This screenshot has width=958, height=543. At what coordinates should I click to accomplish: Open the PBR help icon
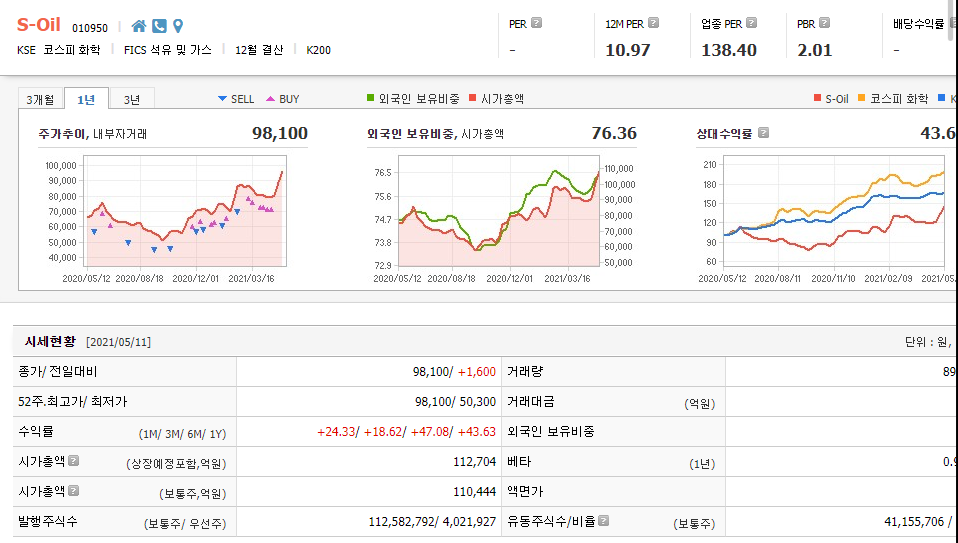(x=825, y=23)
